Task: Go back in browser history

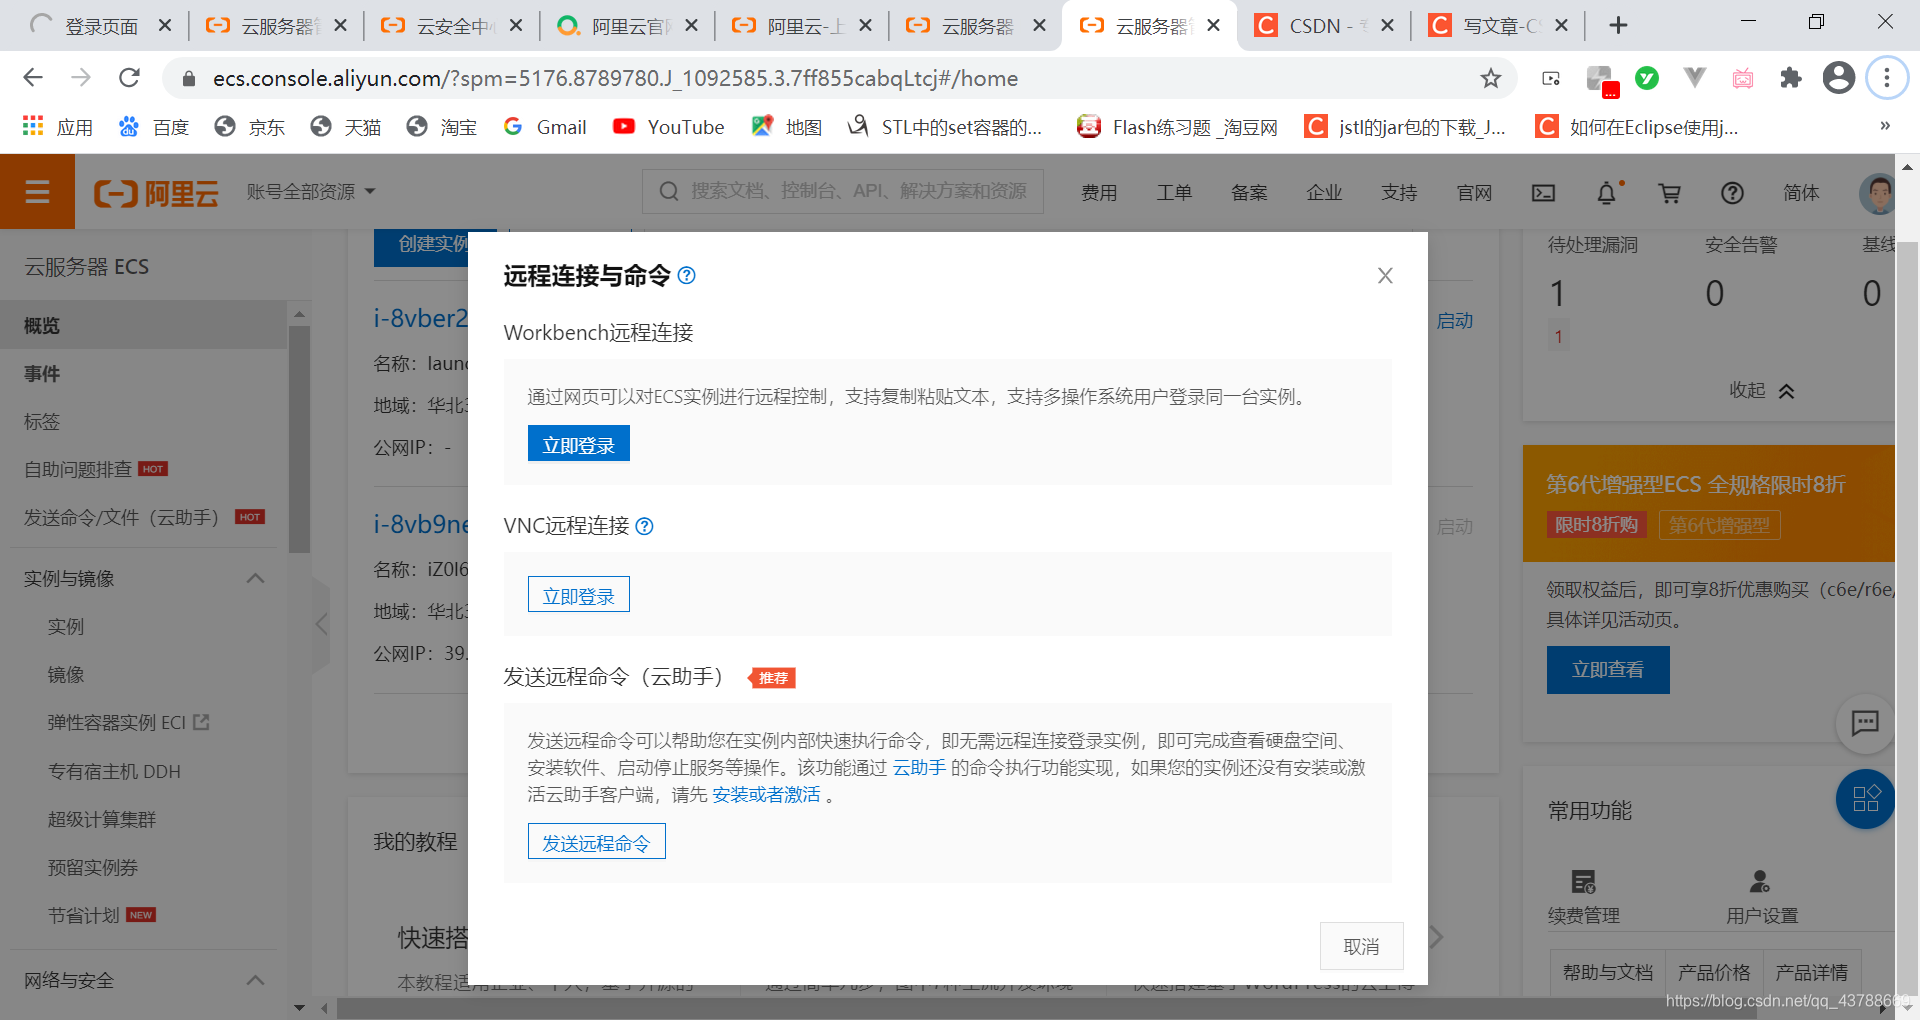Action: pyautogui.click(x=33, y=78)
